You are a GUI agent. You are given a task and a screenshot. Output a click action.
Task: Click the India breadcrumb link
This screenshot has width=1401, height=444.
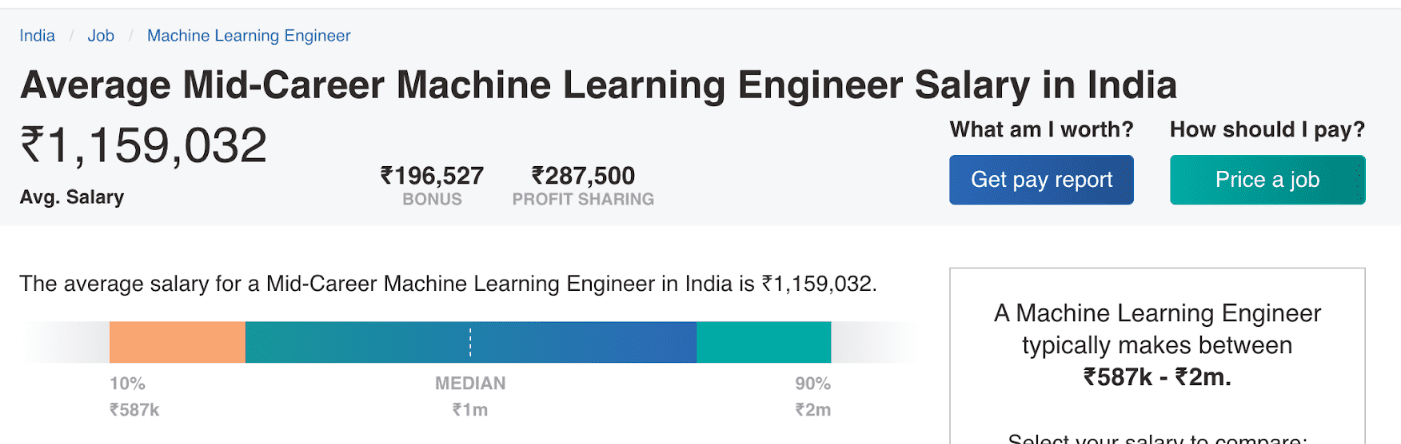click(37, 36)
